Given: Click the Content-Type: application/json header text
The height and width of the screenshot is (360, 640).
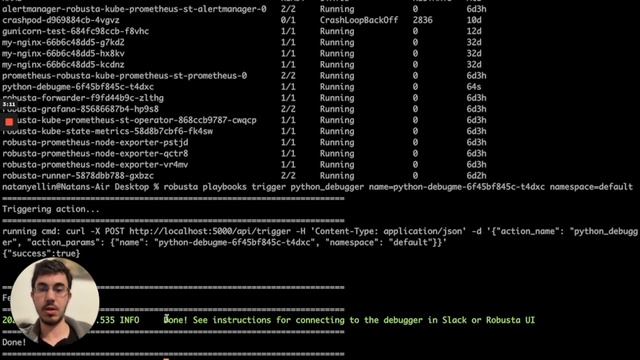Looking at the screenshot, I should 388,231.
